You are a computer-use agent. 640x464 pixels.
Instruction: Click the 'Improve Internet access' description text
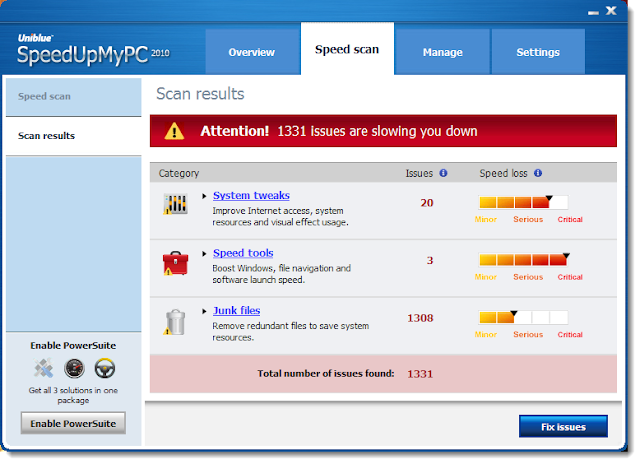tap(280, 216)
